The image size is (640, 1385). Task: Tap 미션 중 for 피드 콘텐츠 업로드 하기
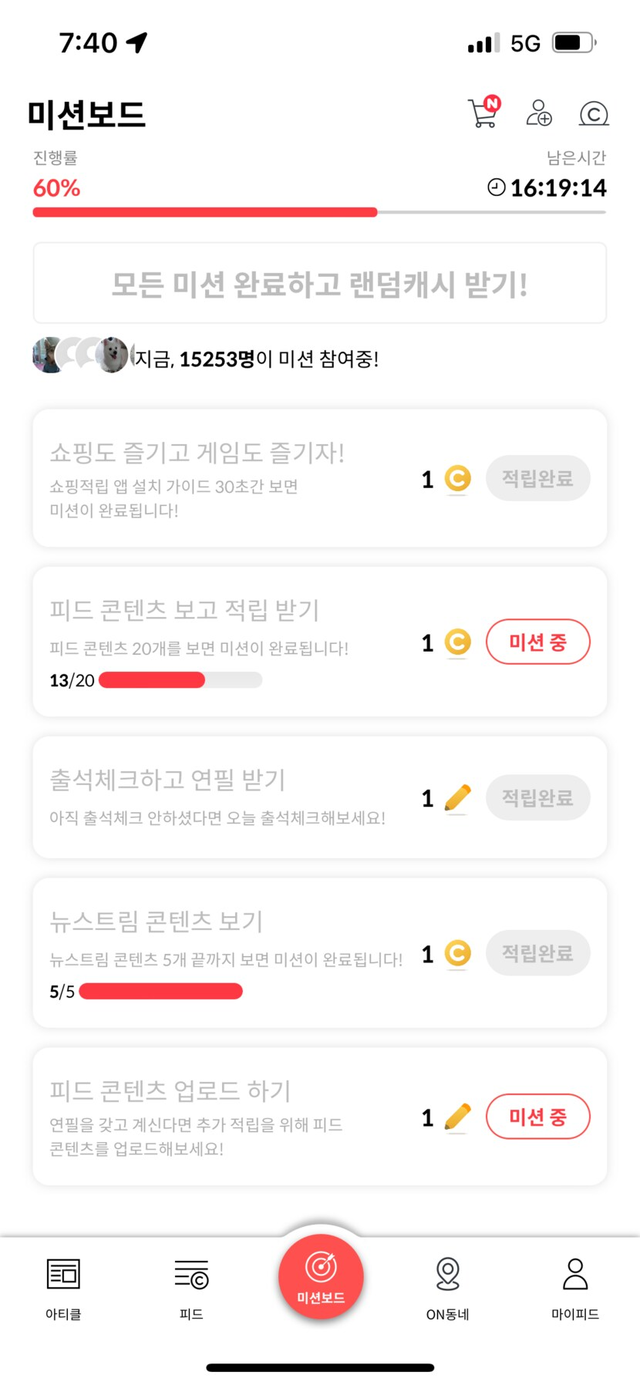(x=538, y=1117)
